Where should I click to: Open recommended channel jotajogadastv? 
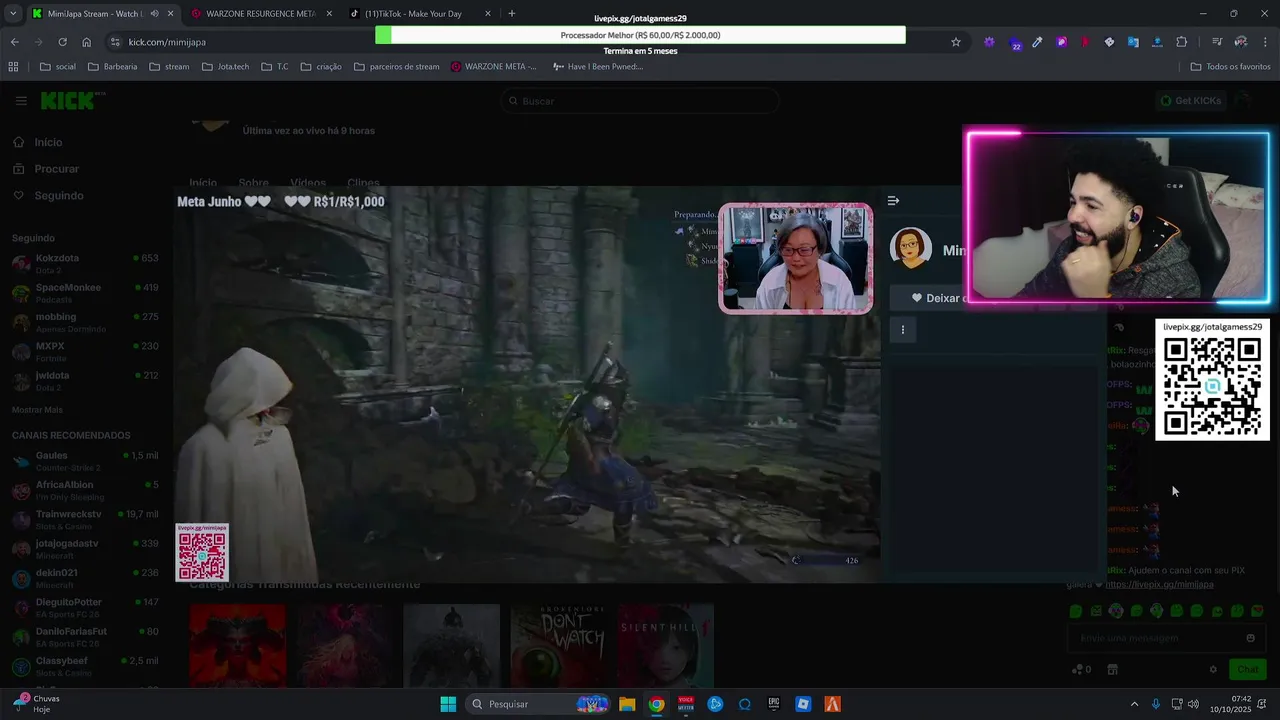pyautogui.click(x=85, y=548)
